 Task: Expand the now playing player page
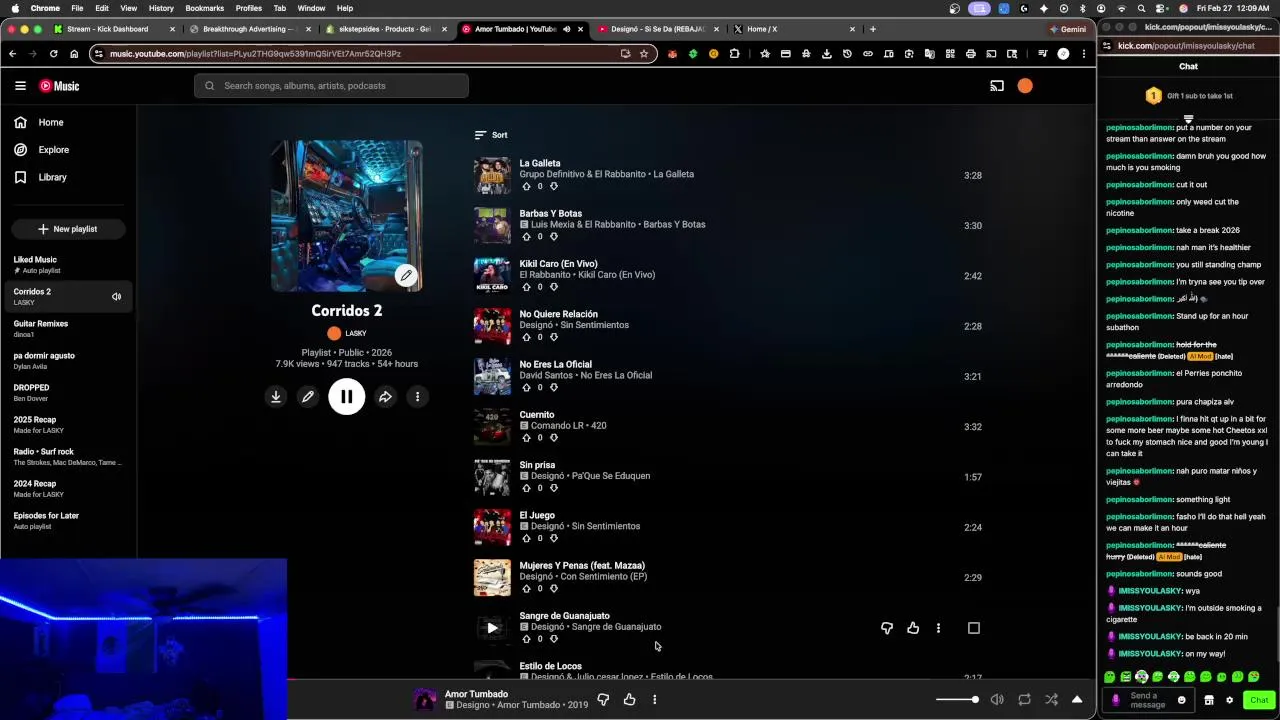(1077, 700)
